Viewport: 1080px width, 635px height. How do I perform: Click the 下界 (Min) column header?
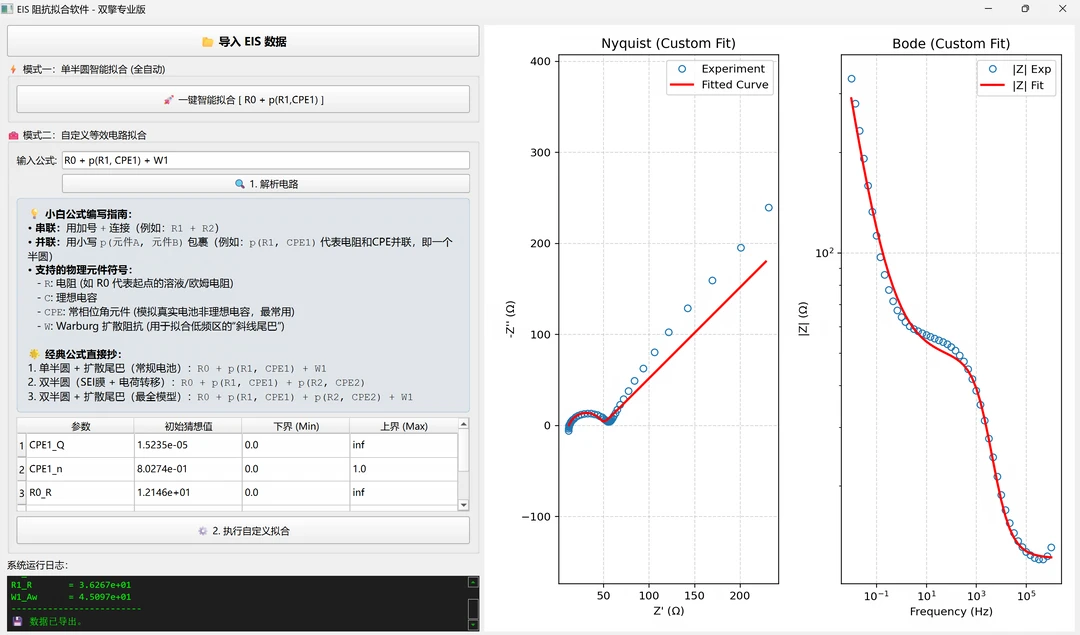(x=295, y=426)
